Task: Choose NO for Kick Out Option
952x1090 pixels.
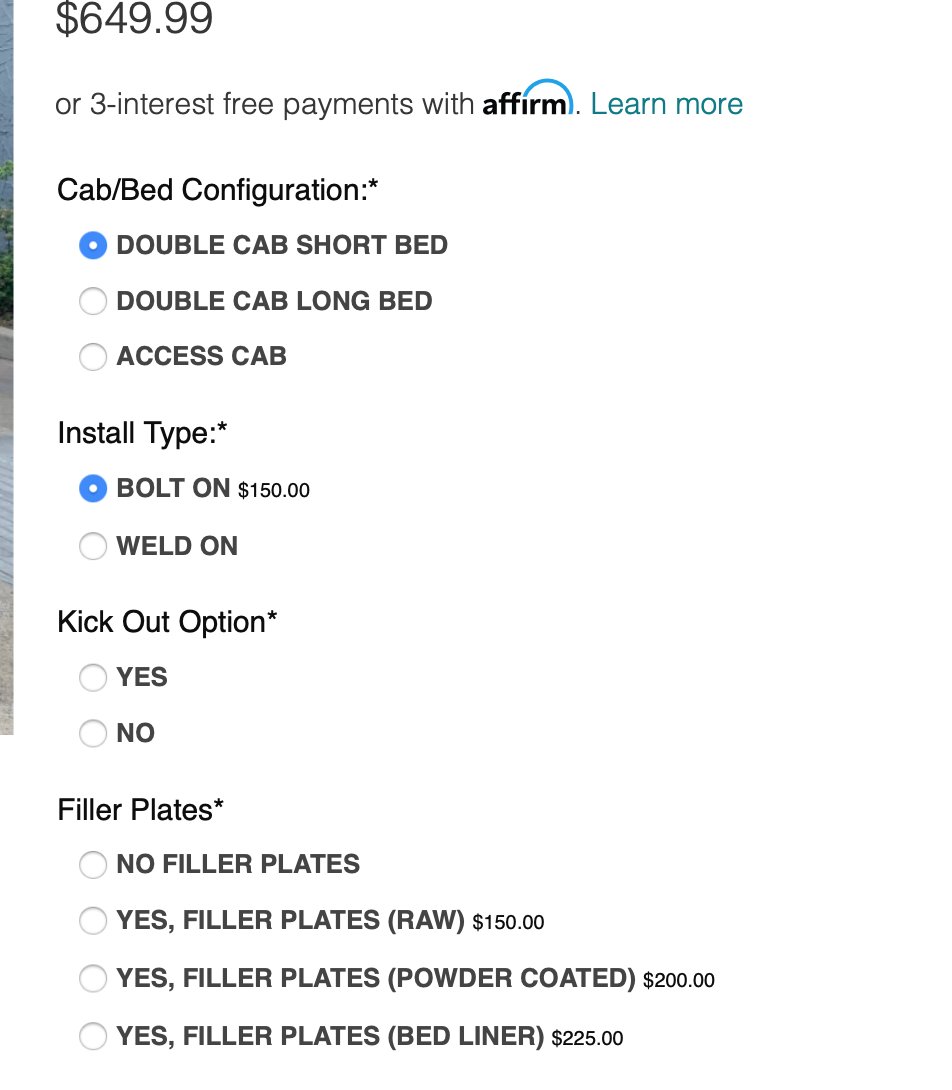Action: click(92, 733)
